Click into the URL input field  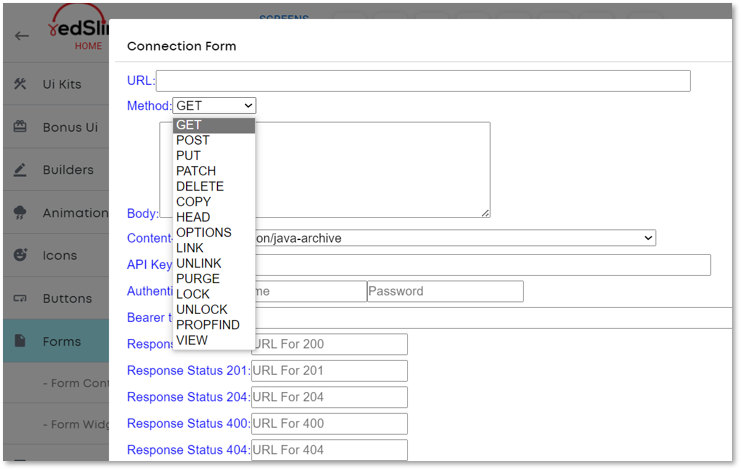point(423,81)
